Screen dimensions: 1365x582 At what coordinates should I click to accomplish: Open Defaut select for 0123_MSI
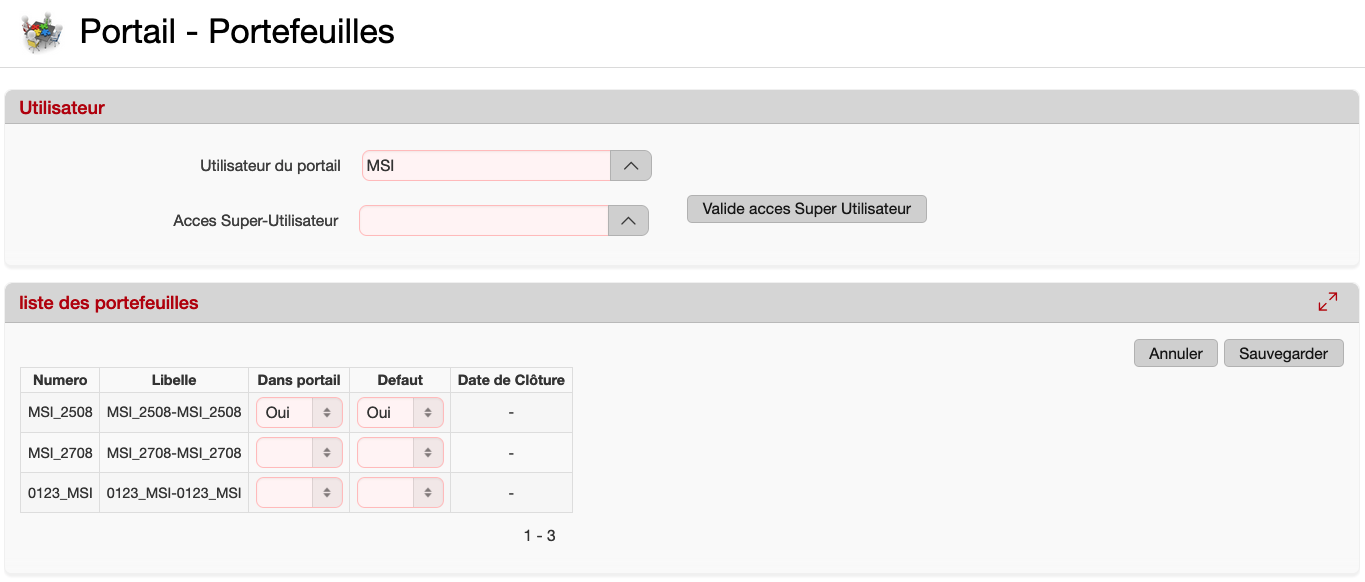(x=400, y=493)
